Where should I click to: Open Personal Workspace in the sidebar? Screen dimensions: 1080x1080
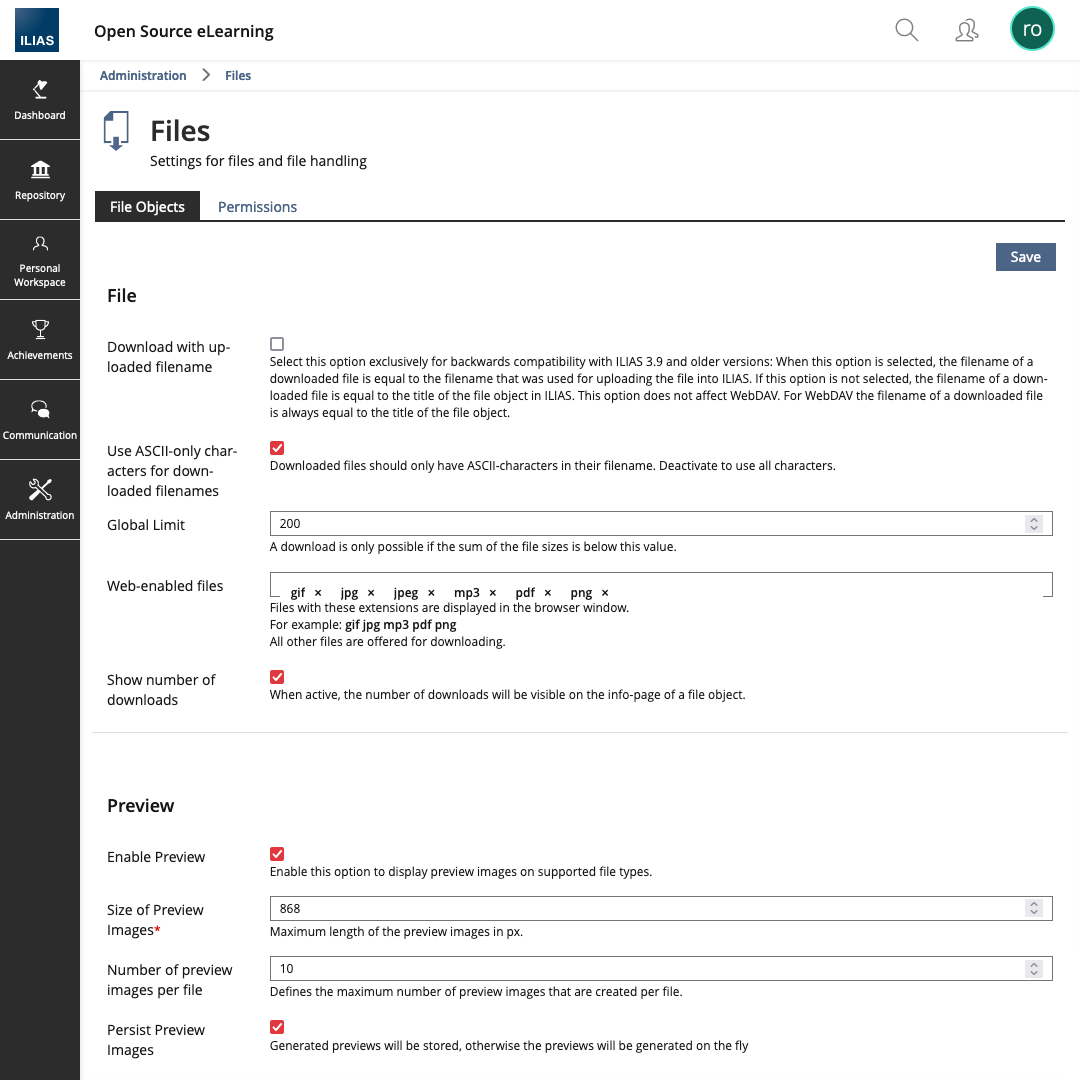[40, 260]
